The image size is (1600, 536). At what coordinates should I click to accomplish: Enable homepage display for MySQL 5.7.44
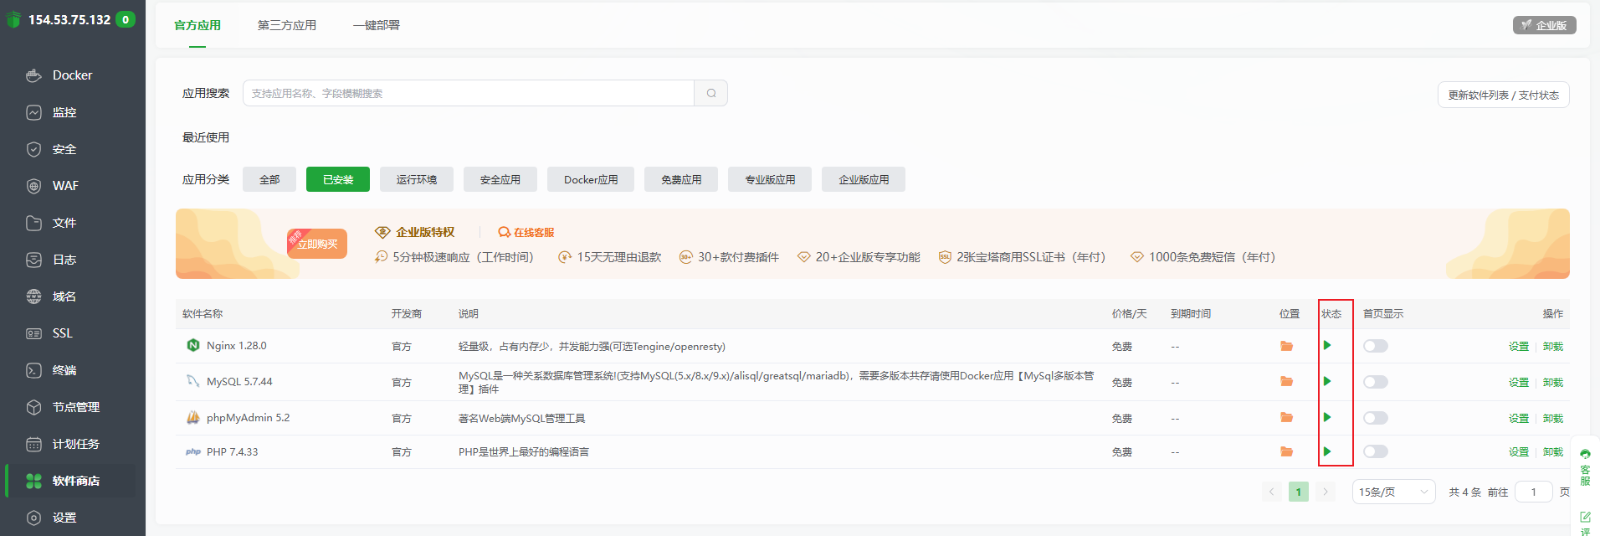click(1375, 382)
